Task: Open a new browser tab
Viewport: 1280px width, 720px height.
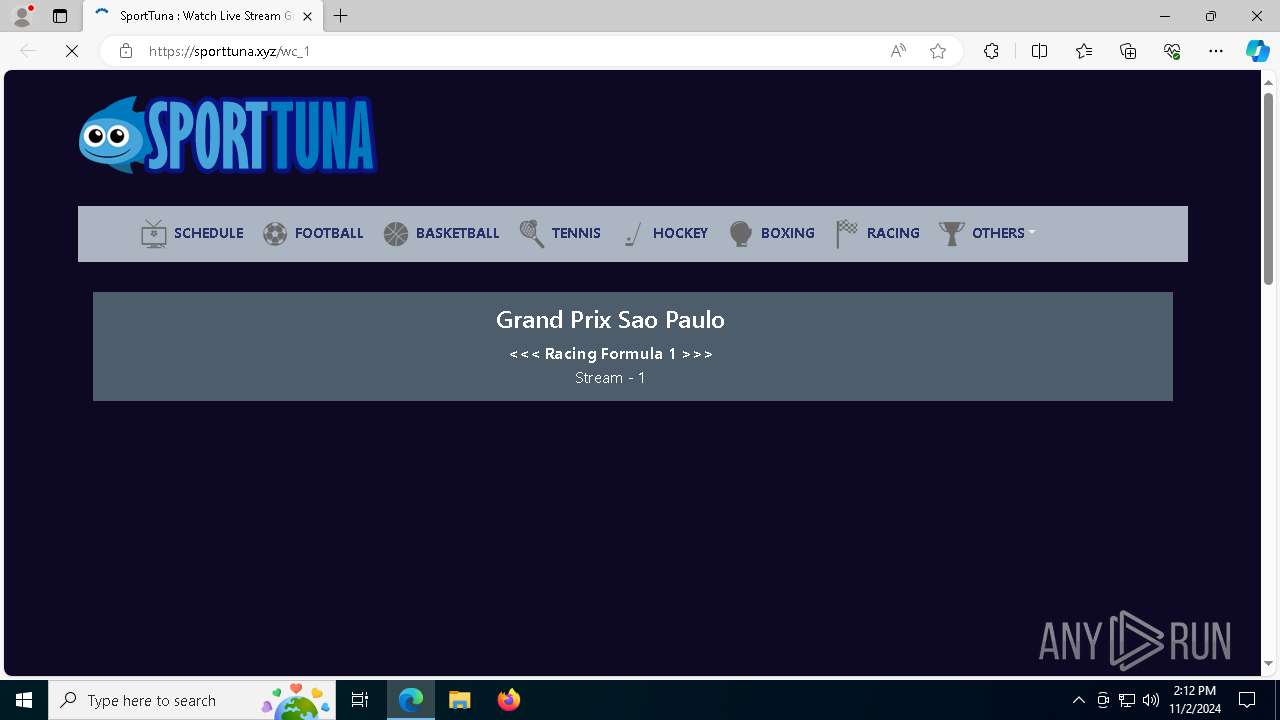Action: tap(341, 16)
